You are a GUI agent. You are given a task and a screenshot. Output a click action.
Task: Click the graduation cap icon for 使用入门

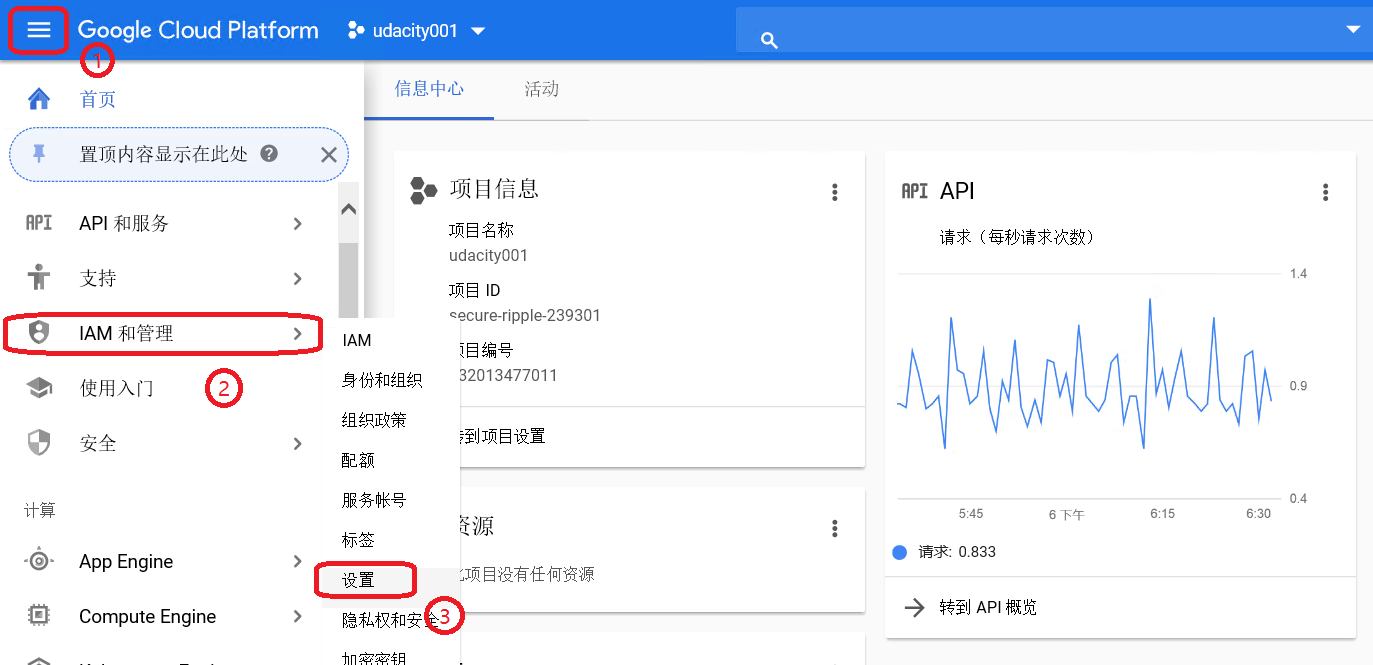[x=38, y=388]
